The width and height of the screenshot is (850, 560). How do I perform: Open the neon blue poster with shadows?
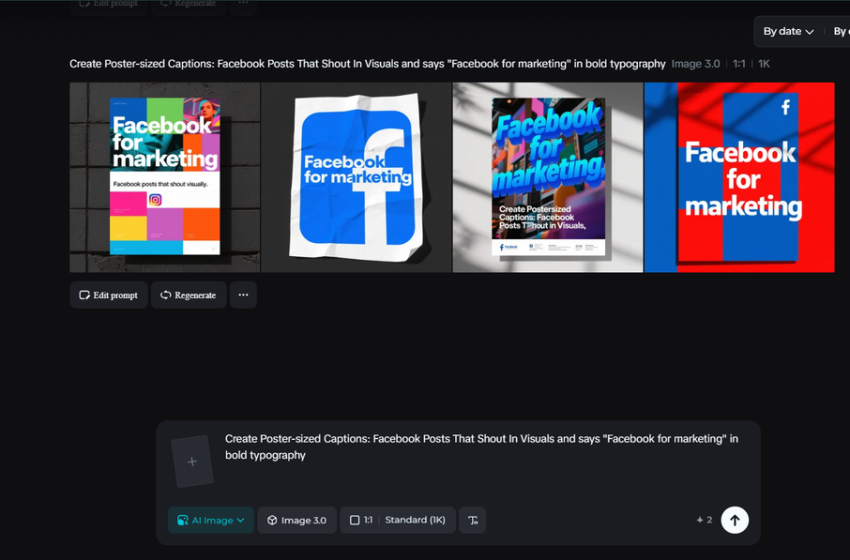tap(547, 177)
